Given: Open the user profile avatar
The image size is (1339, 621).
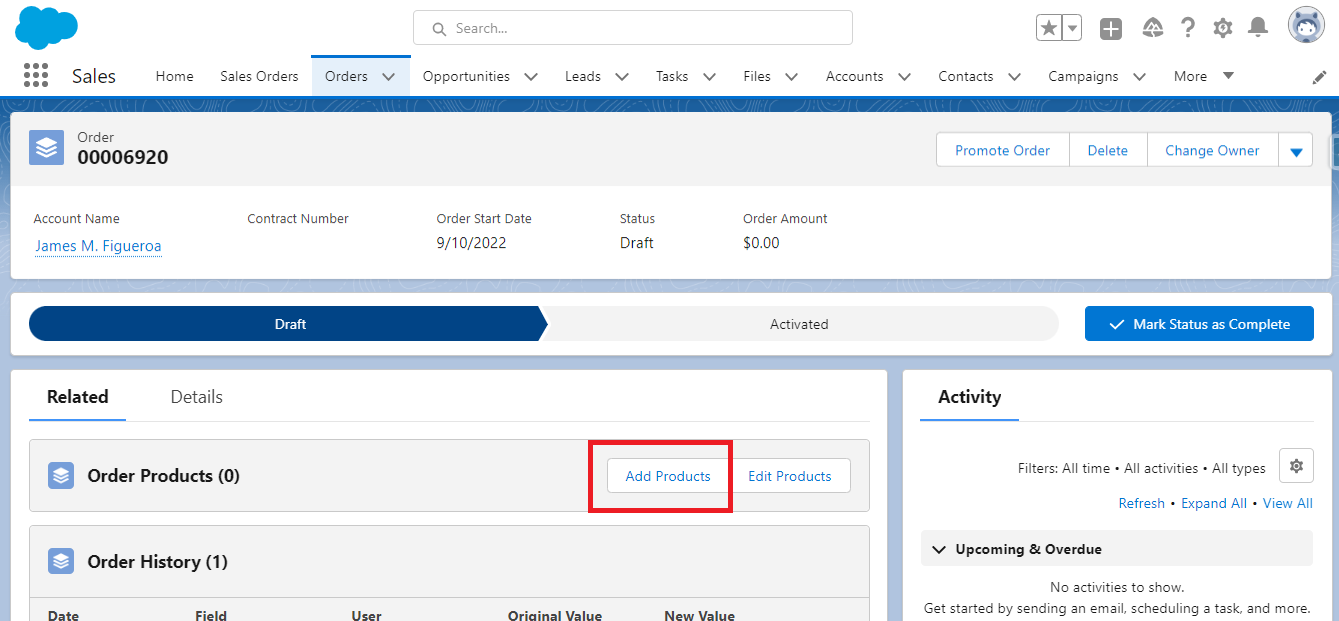Looking at the screenshot, I should coord(1306,27).
